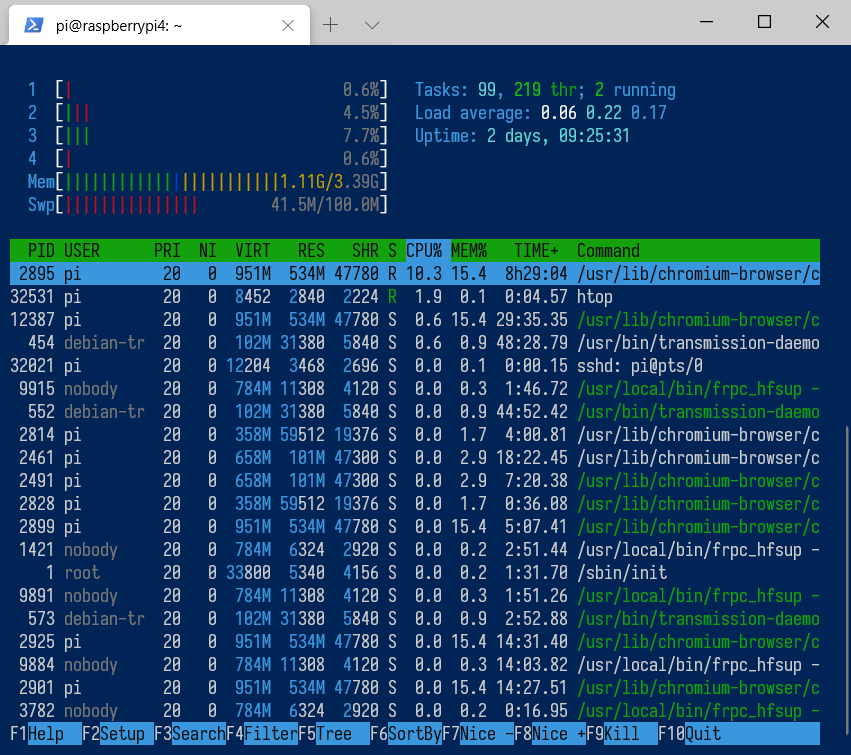Sort by the RES column header
This screenshot has height=755, width=851.
(x=312, y=251)
